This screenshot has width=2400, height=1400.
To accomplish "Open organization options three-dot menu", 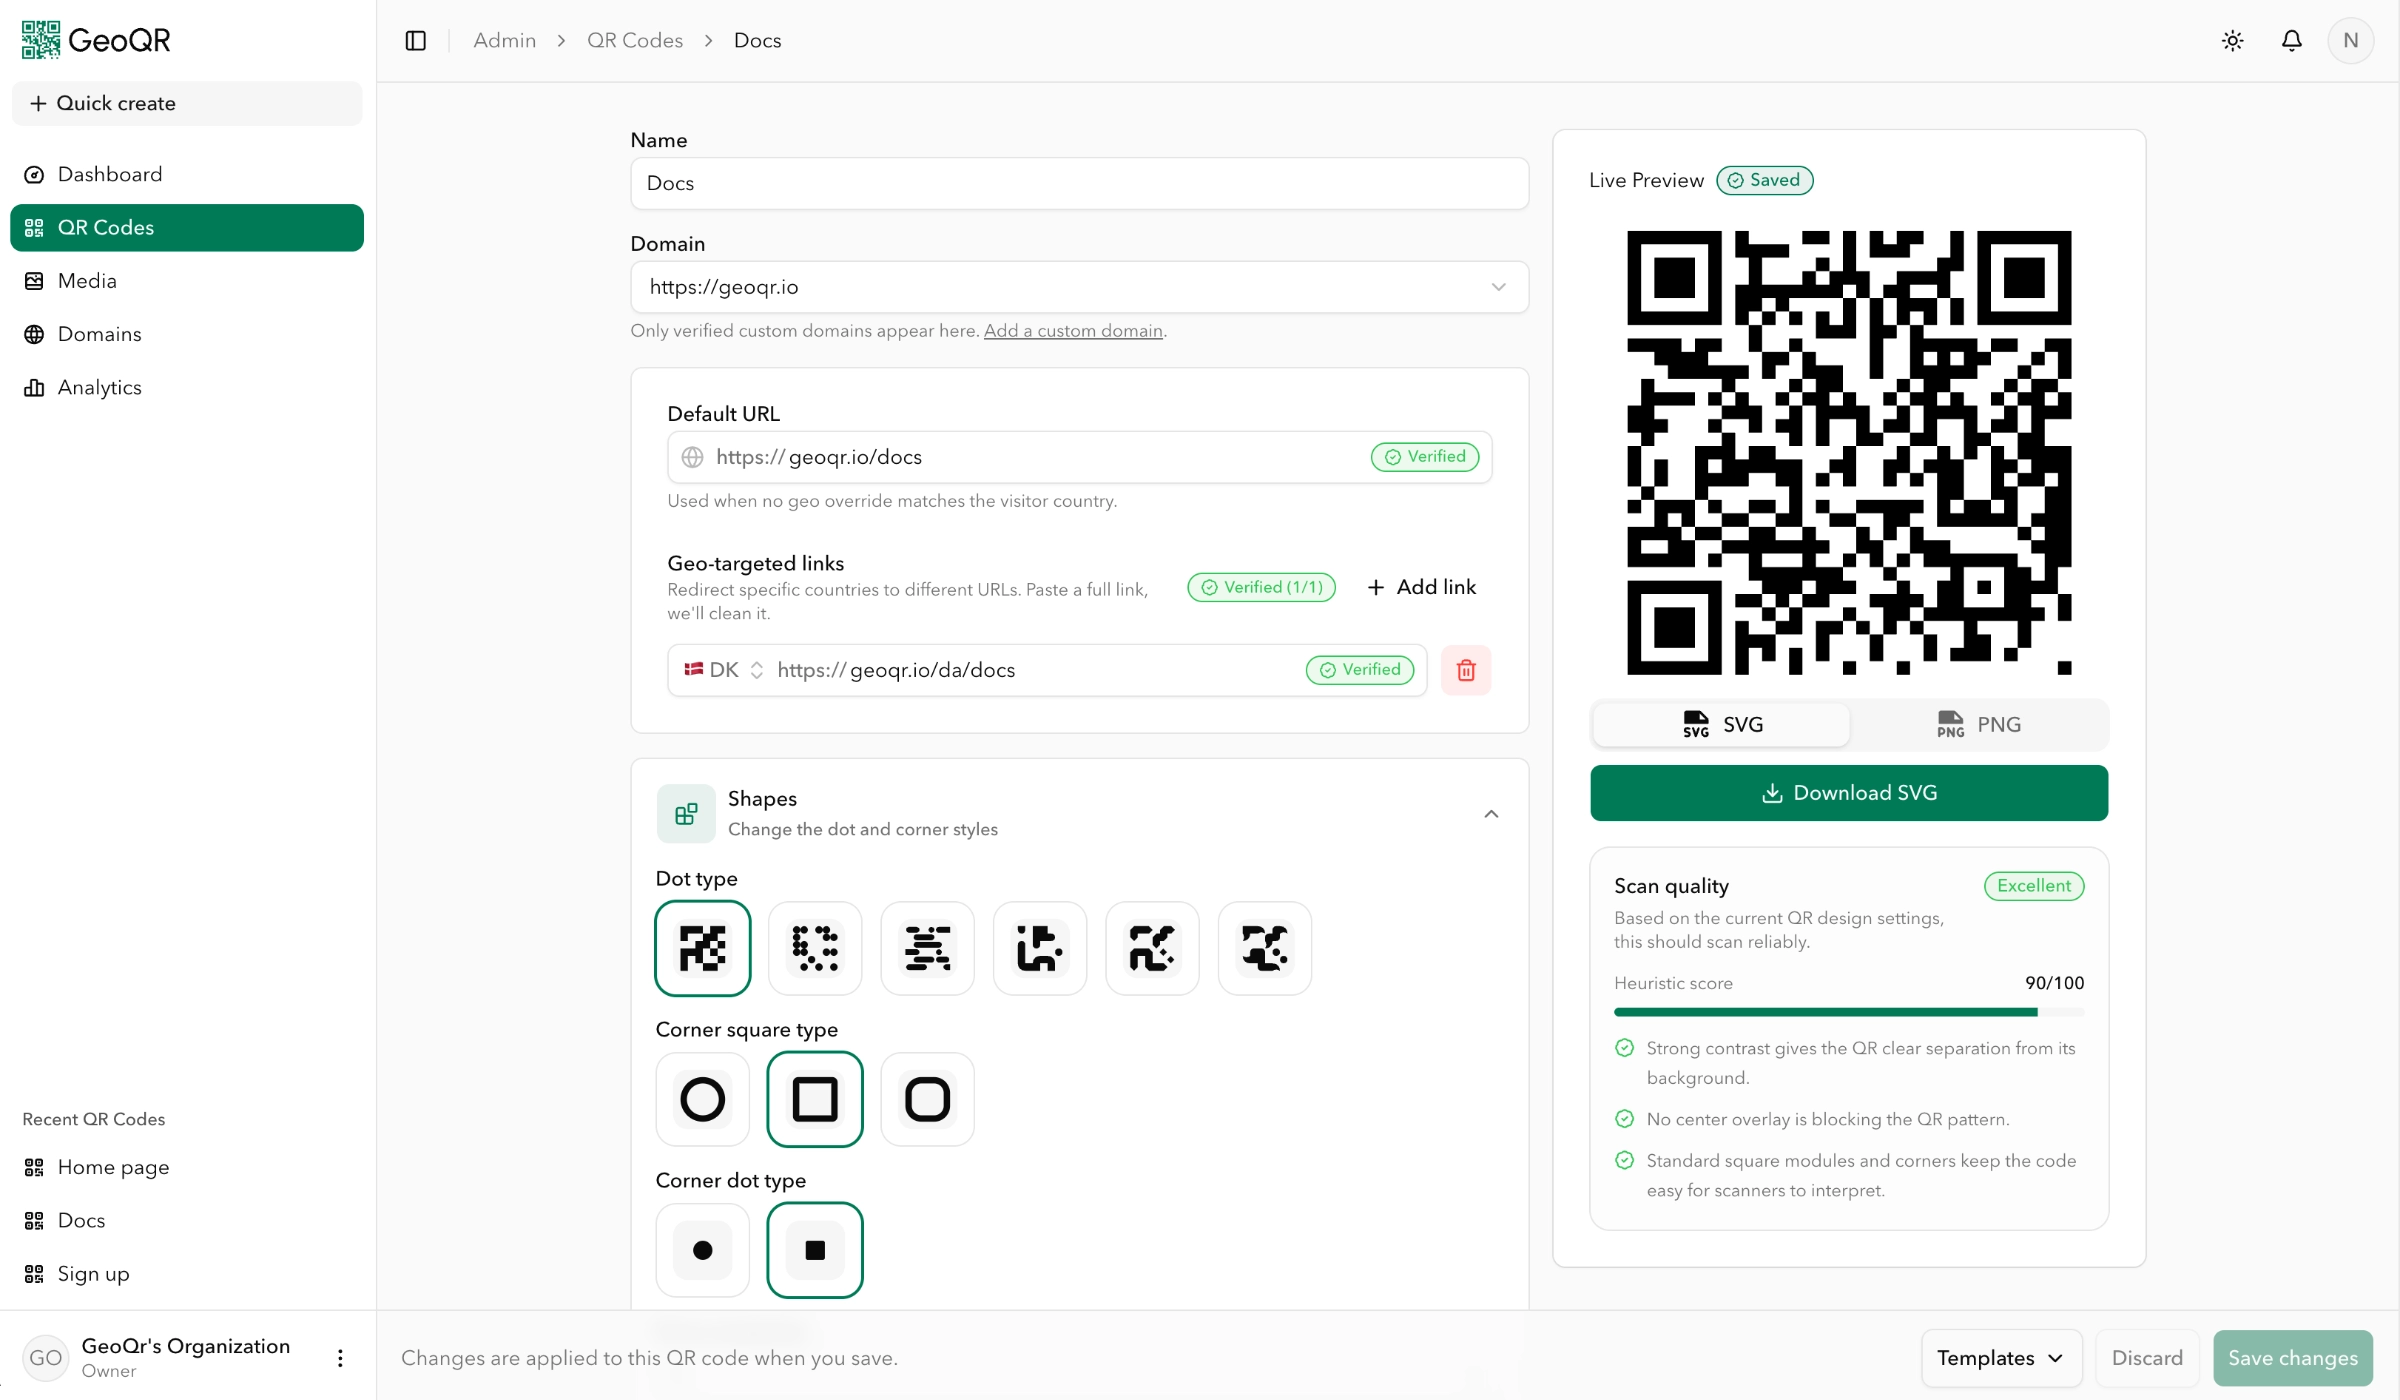I will click(340, 1357).
